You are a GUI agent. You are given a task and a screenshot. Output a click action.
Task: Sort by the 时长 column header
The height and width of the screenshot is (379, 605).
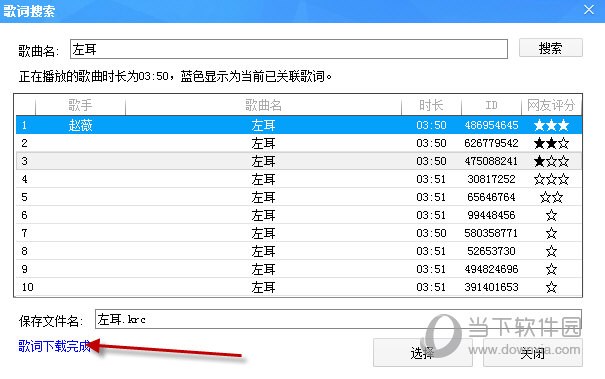click(x=431, y=105)
